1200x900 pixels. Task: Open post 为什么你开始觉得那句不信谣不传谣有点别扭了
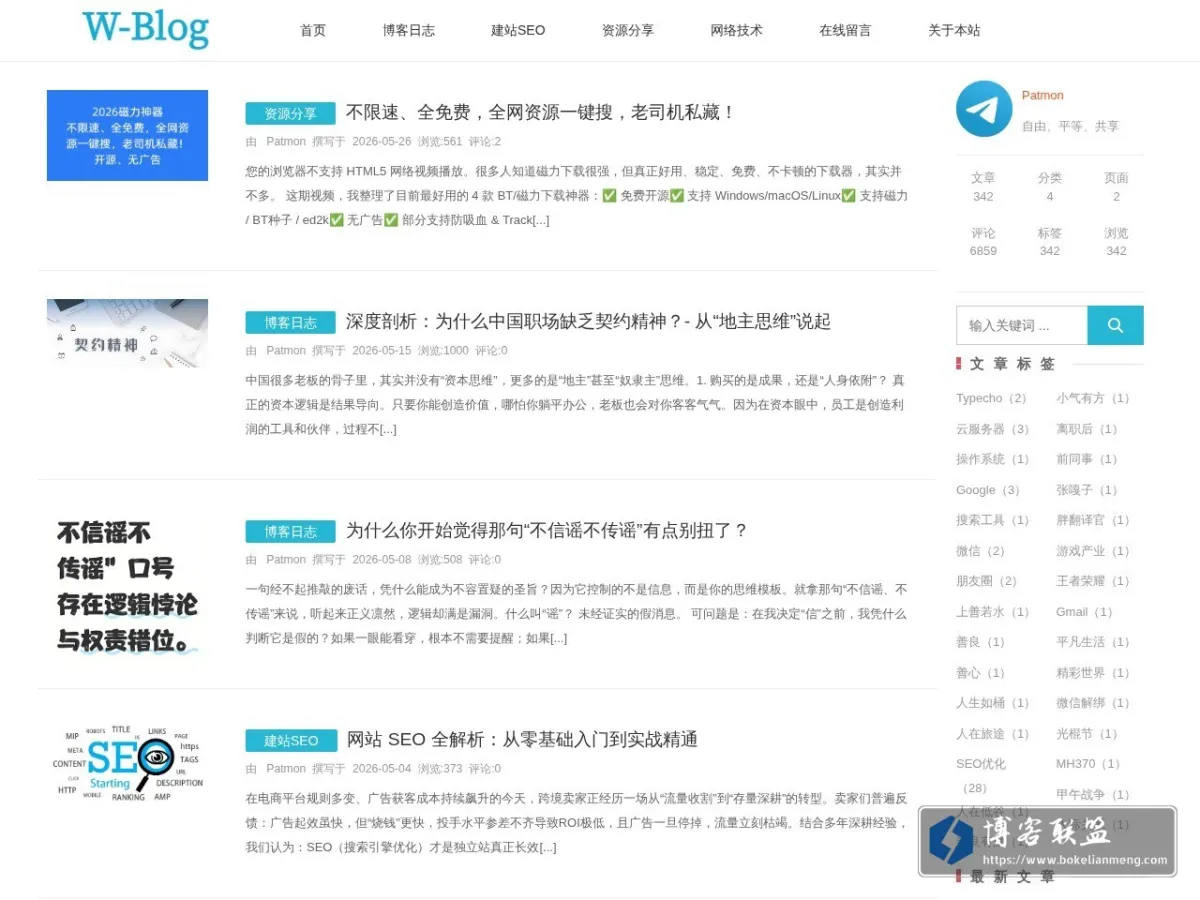click(x=547, y=531)
